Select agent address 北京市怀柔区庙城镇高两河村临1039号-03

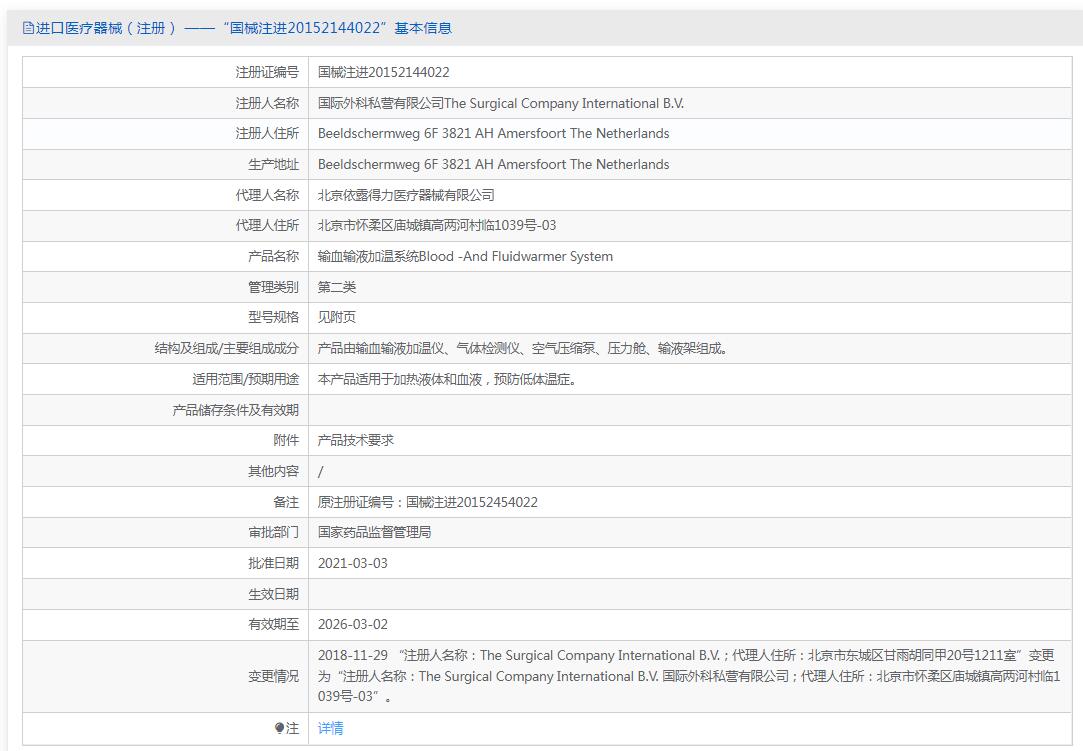tap(437, 225)
